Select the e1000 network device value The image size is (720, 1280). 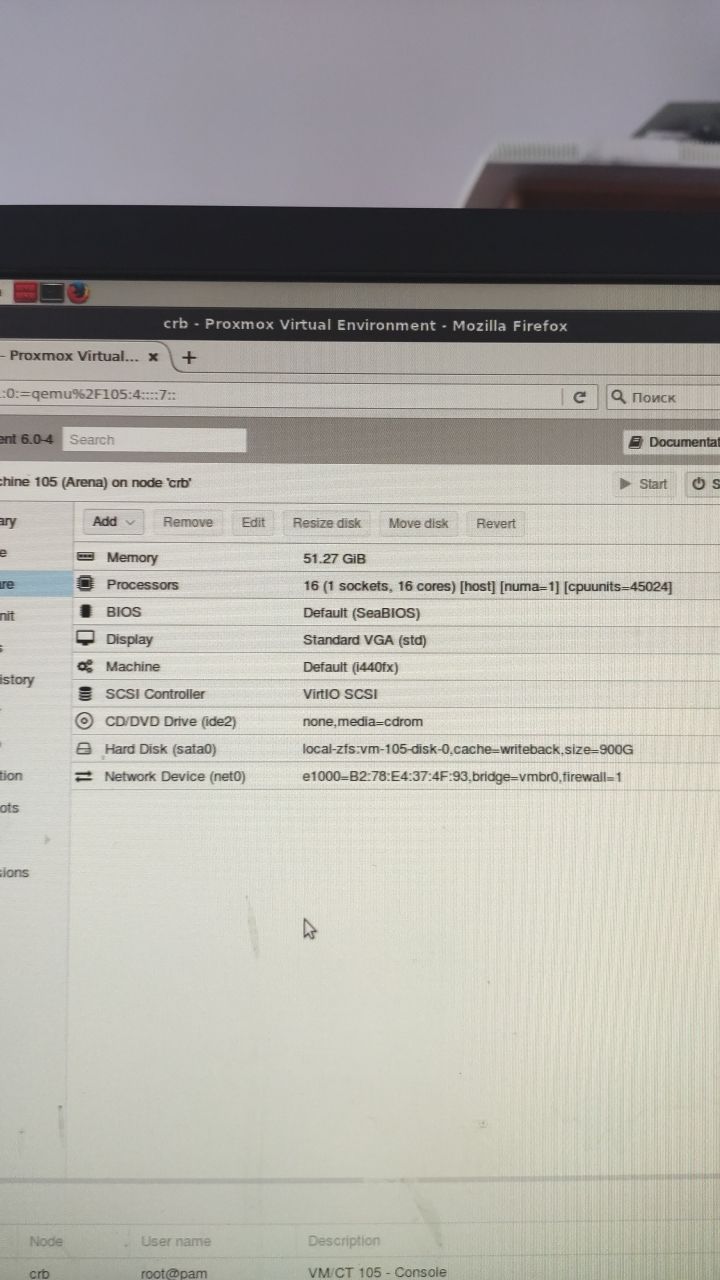462,776
